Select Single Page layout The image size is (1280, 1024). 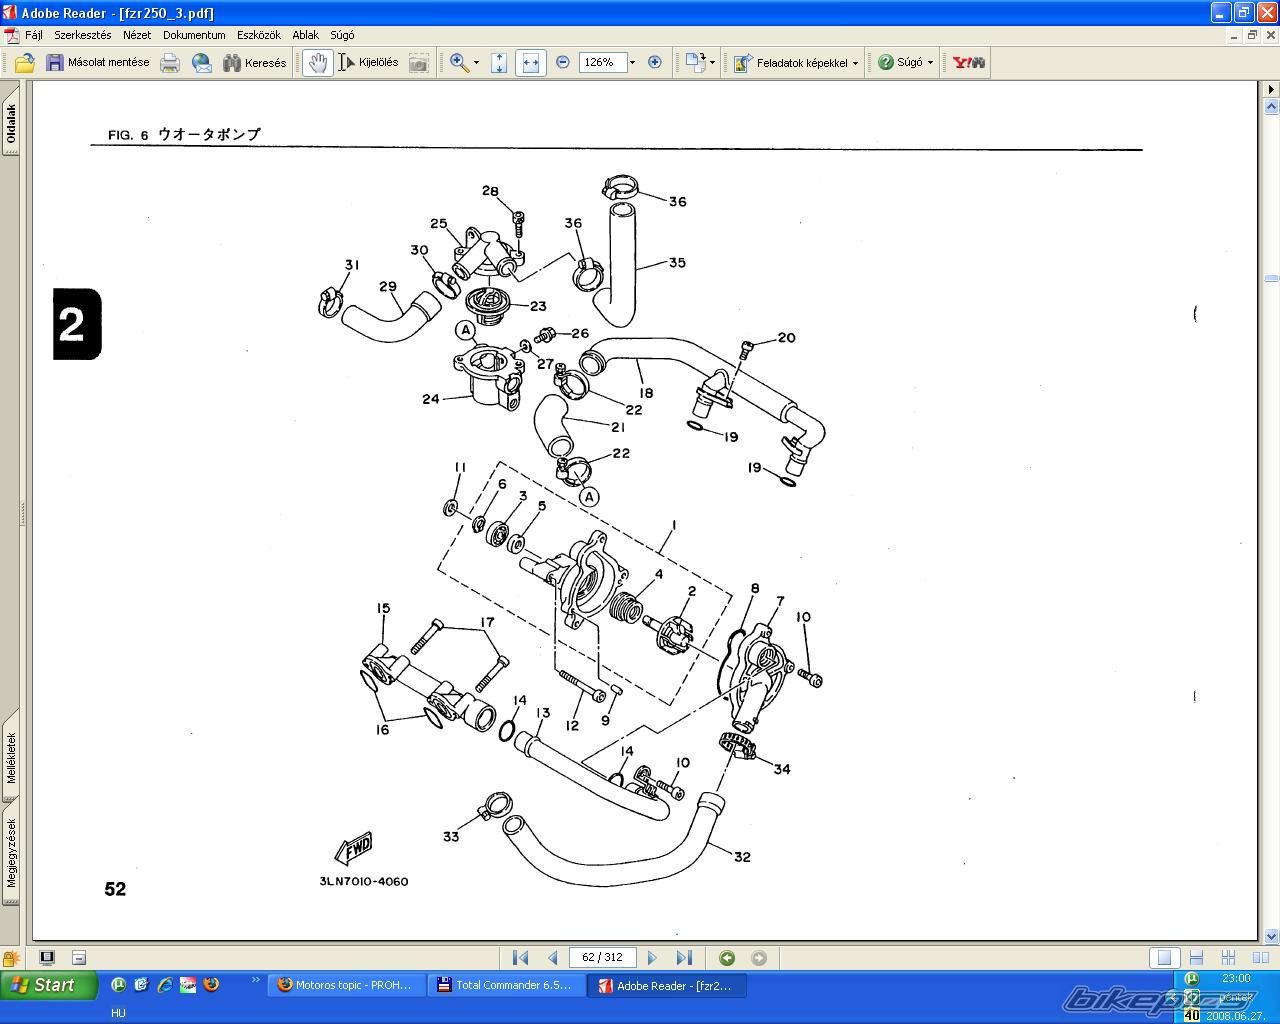pyautogui.click(x=1164, y=958)
